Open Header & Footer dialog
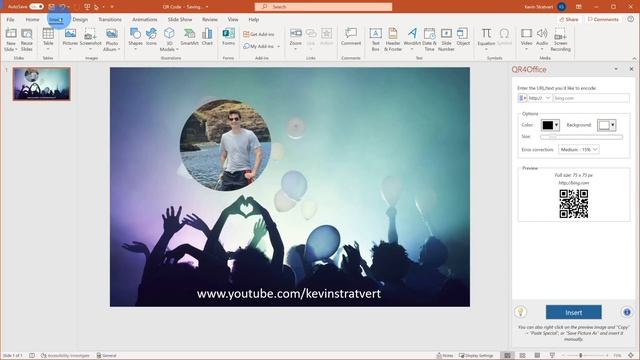The image size is (640, 360). click(393, 40)
